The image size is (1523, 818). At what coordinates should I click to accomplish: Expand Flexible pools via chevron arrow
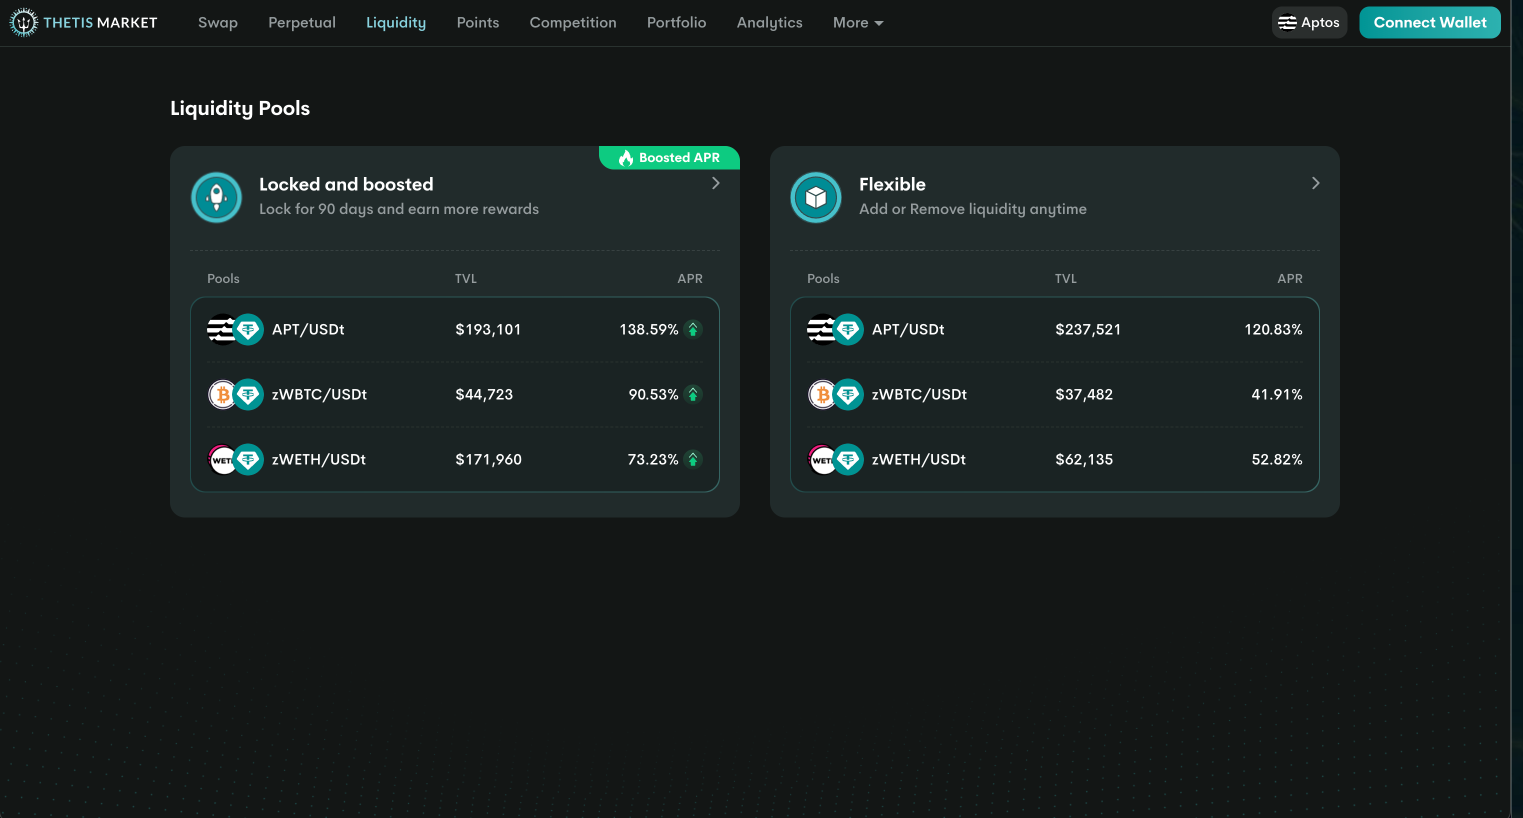click(1316, 183)
